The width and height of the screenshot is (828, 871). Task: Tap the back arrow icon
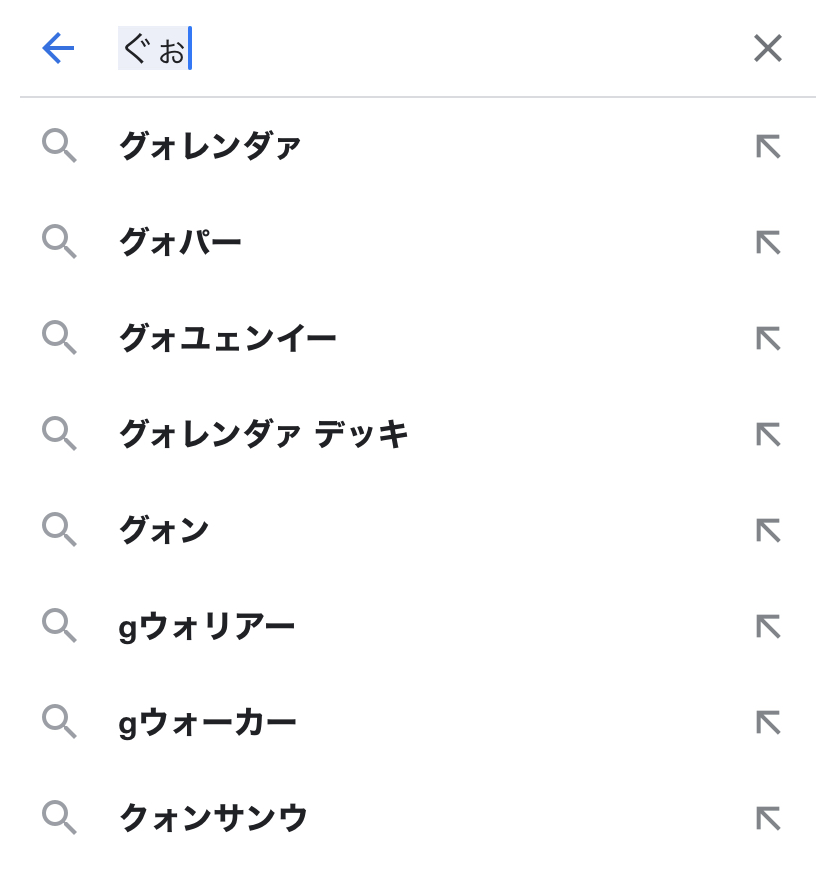click(x=58, y=48)
